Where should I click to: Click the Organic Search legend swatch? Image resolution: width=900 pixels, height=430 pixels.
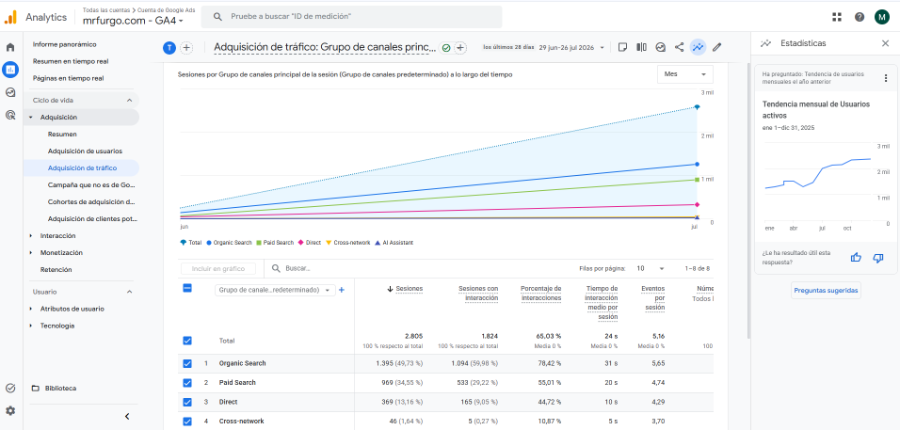pyautogui.click(x=209, y=243)
